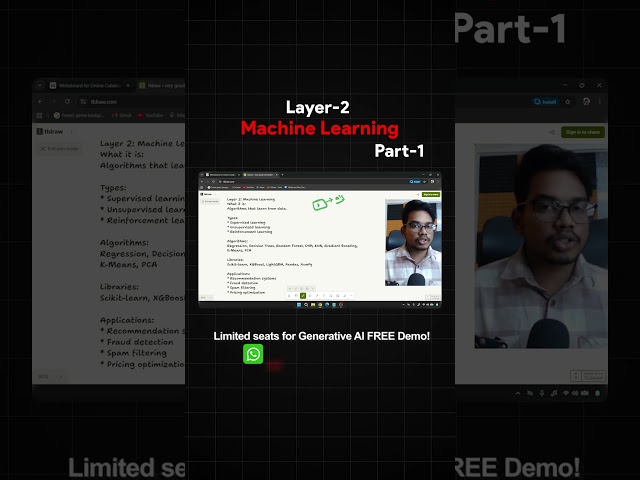Choose the Select arrow tool in center window toolbar
640x480 pixels.
click(x=289, y=296)
